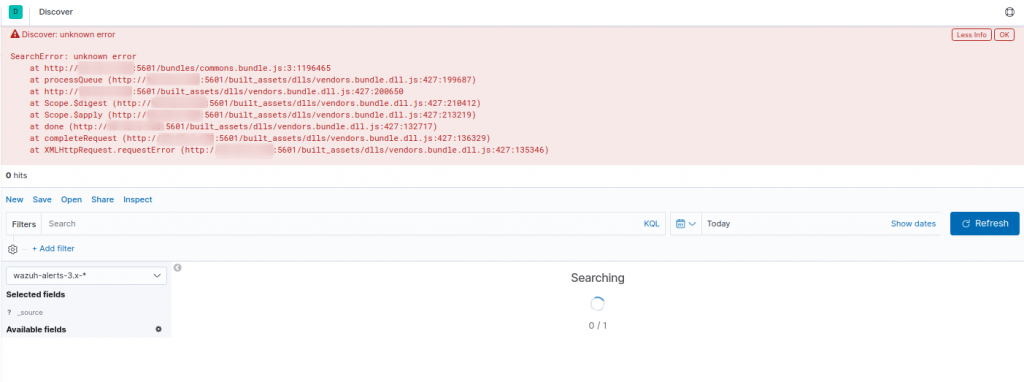Click the Selected fields heading
This screenshot has width=1024, height=382.
coord(35,294)
